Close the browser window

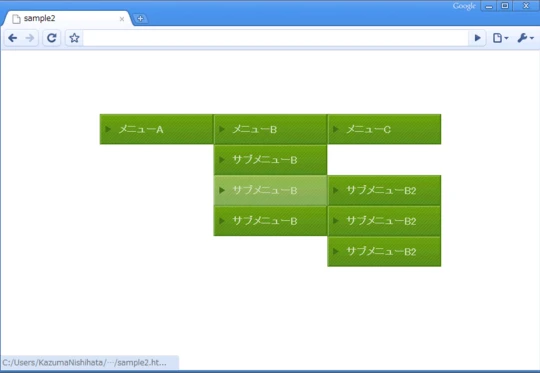click(x=526, y=6)
